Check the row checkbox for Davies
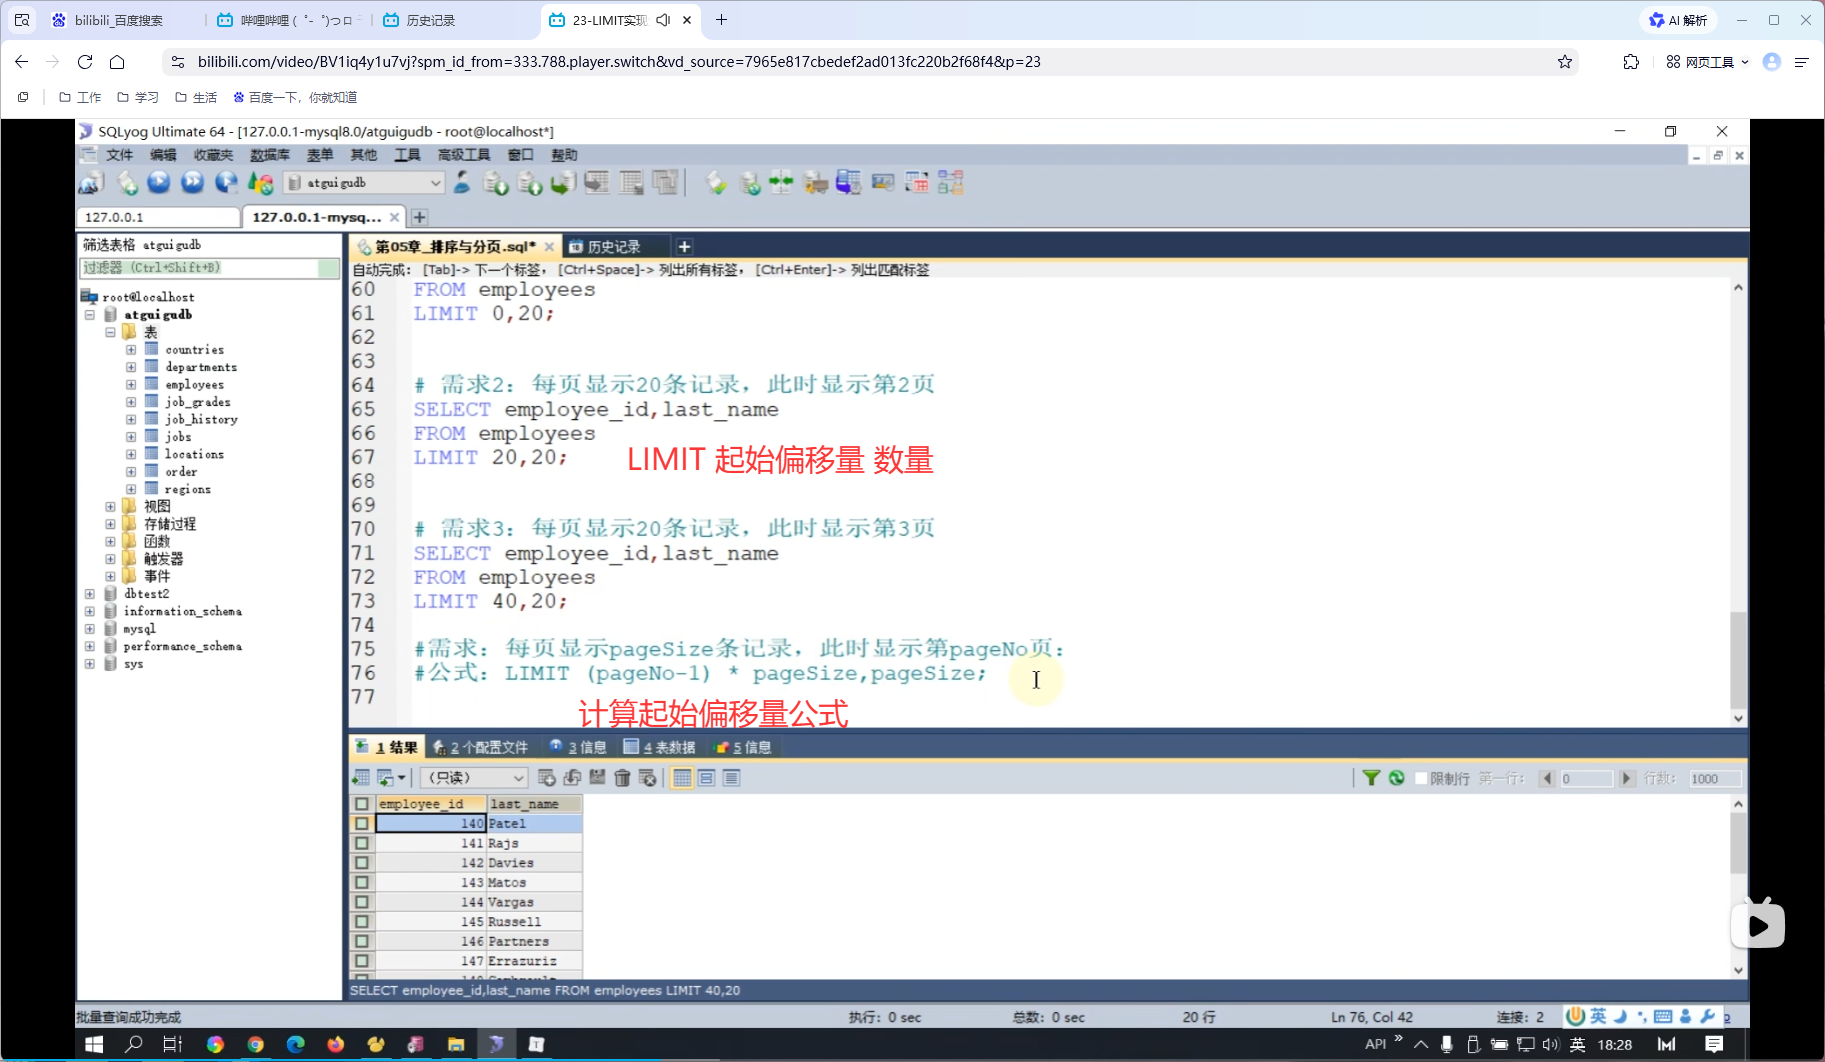The height and width of the screenshot is (1062, 1825). tap(362, 862)
